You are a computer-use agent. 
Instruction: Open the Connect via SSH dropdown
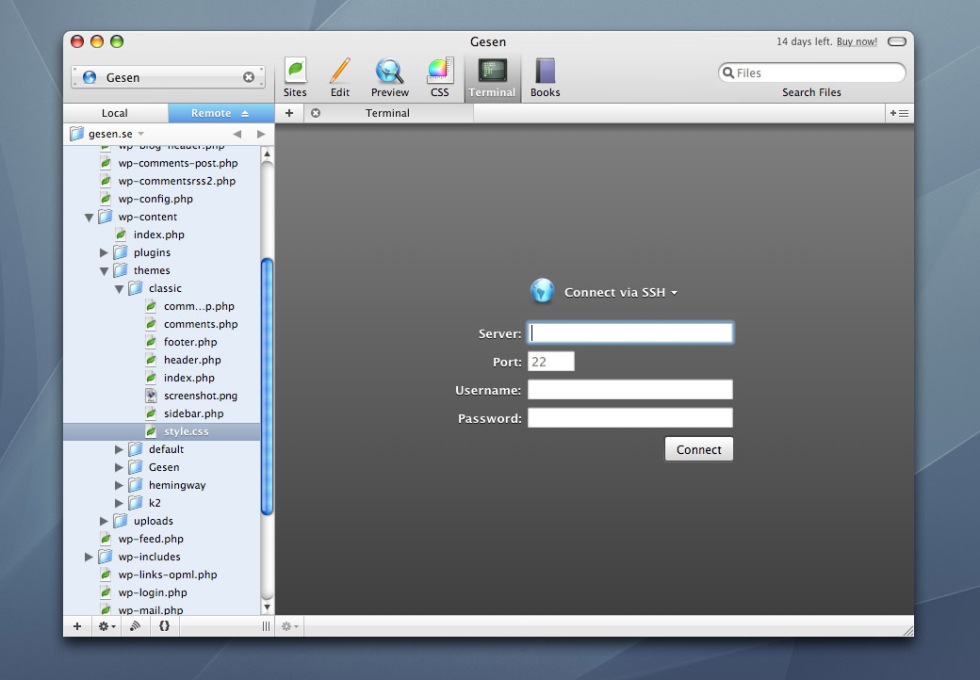tap(620, 292)
